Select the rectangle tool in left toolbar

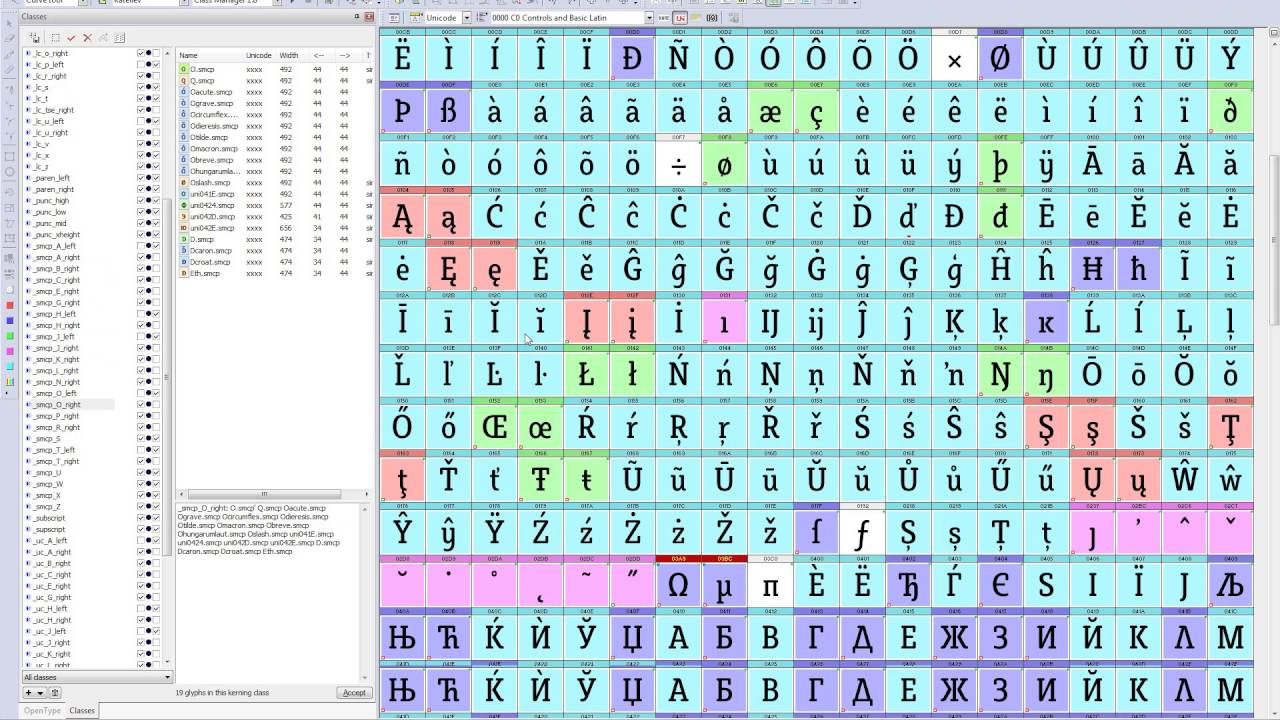(10, 157)
